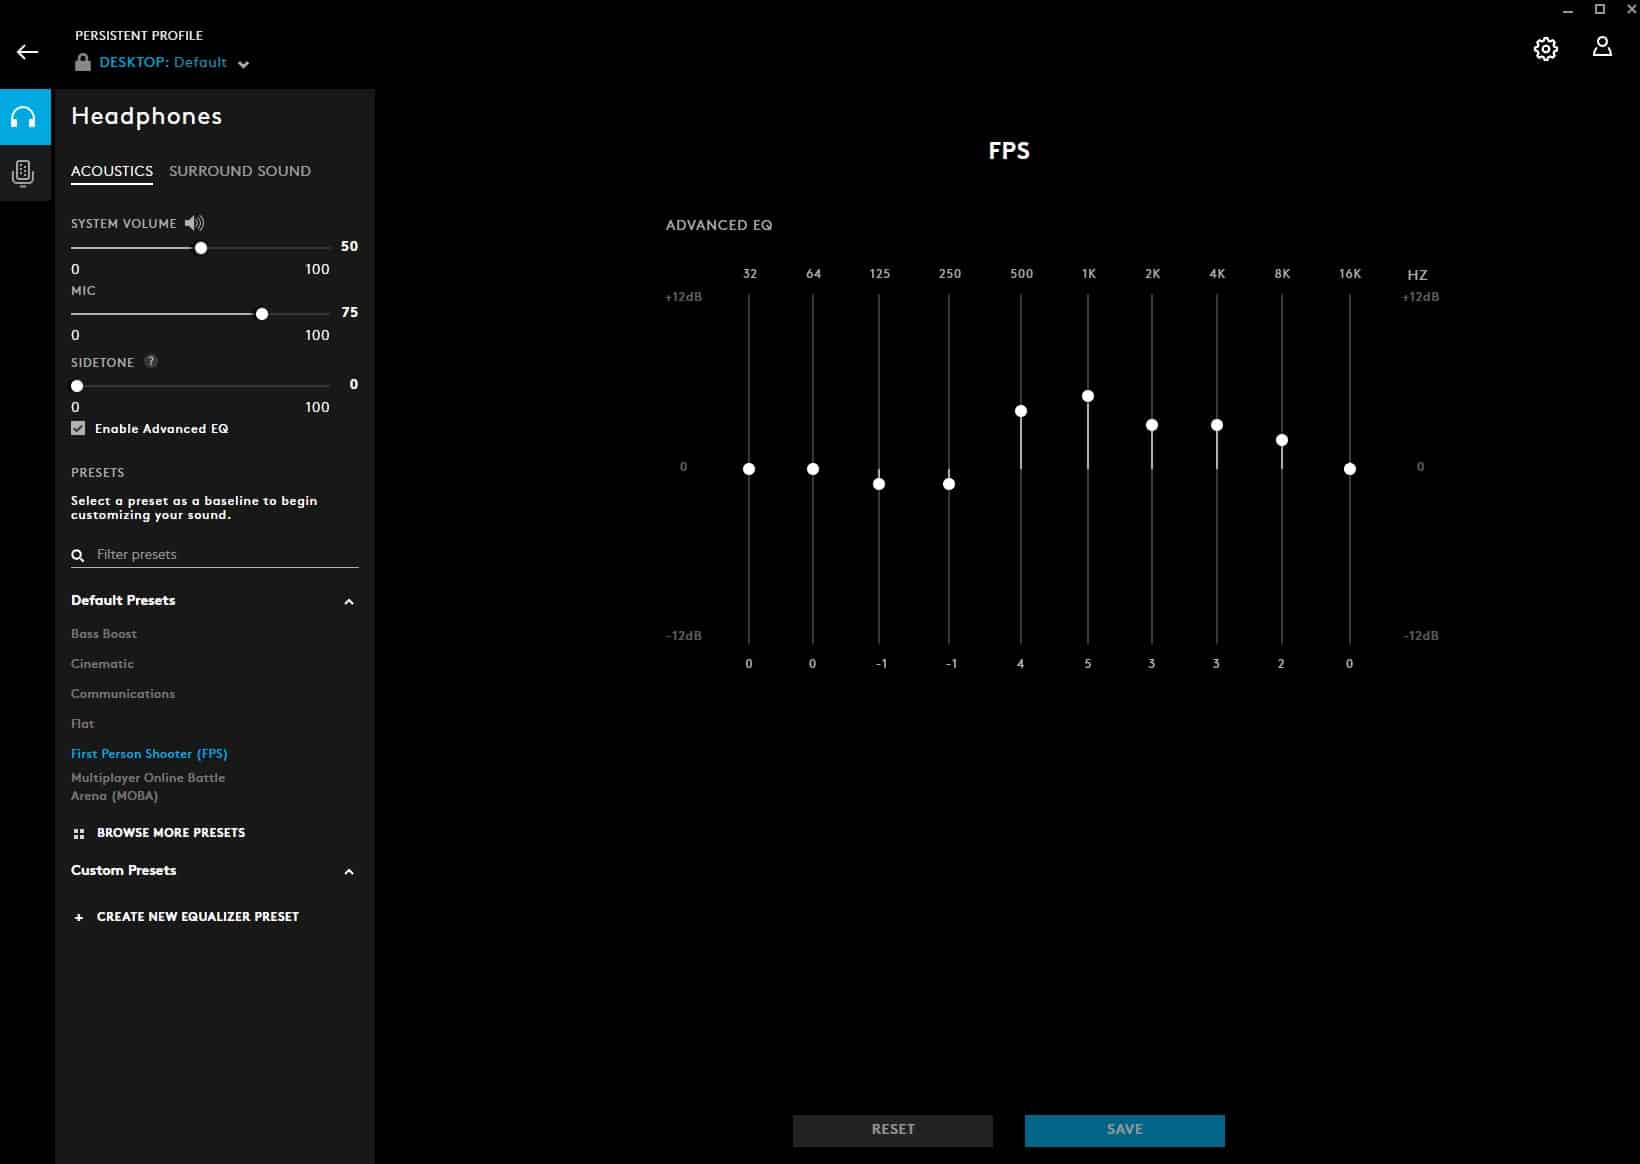Screen dimensions: 1640x1164
Task: Click the 500 Hz EQ band handle
Action: pyautogui.click(x=1021, y=411)
